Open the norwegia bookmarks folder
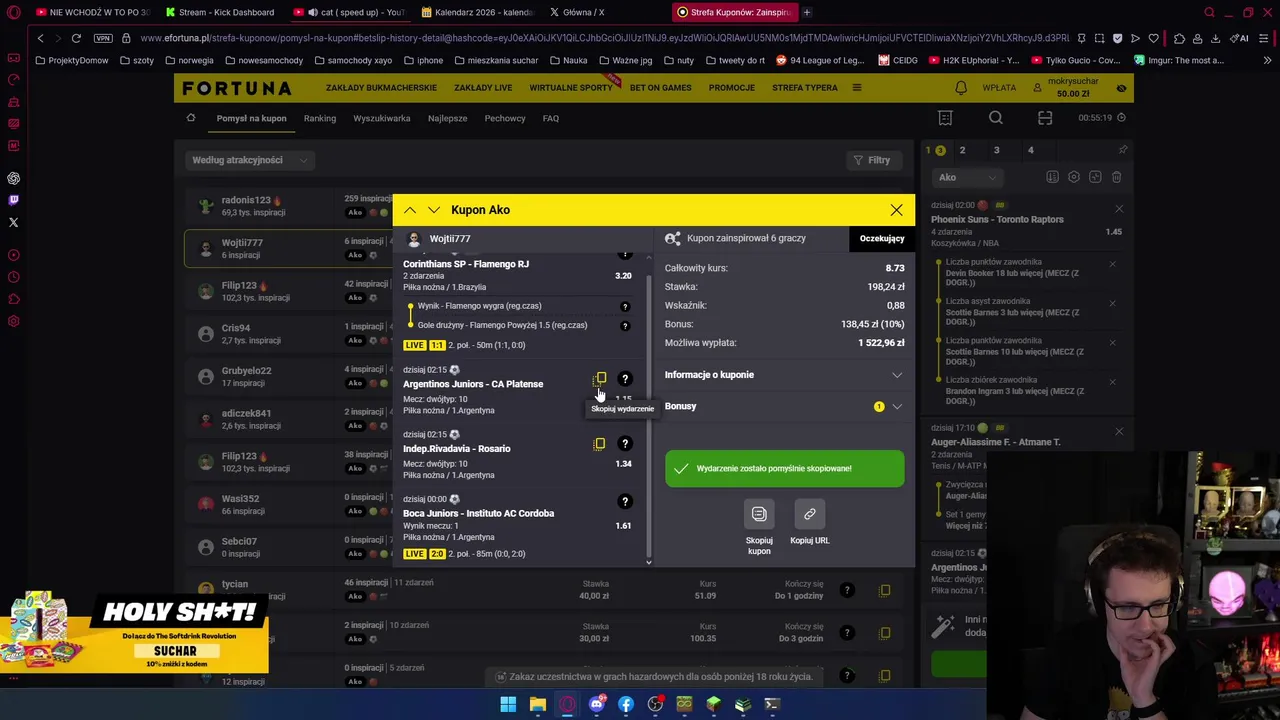Image resolution: width=1280 pixels, height=720 pixels. [x=190, y=60]
